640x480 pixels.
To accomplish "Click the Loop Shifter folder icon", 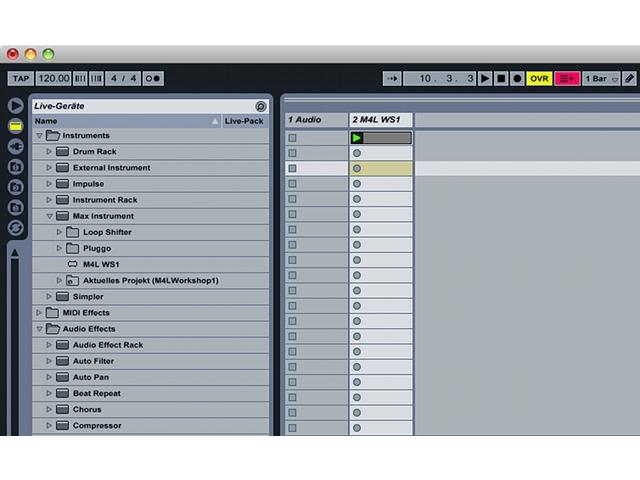I will click(73, 232).
